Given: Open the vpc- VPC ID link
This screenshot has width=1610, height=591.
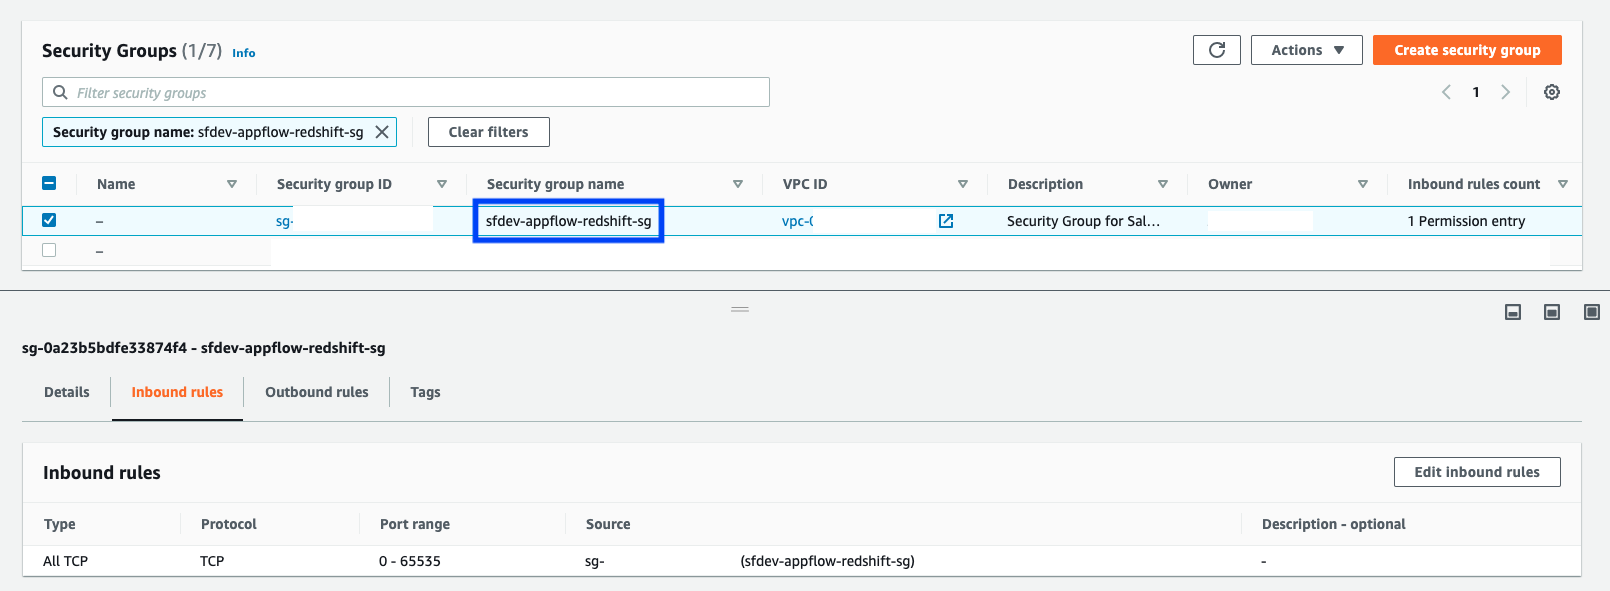Looking at the screenshot, I should (798, 221).
